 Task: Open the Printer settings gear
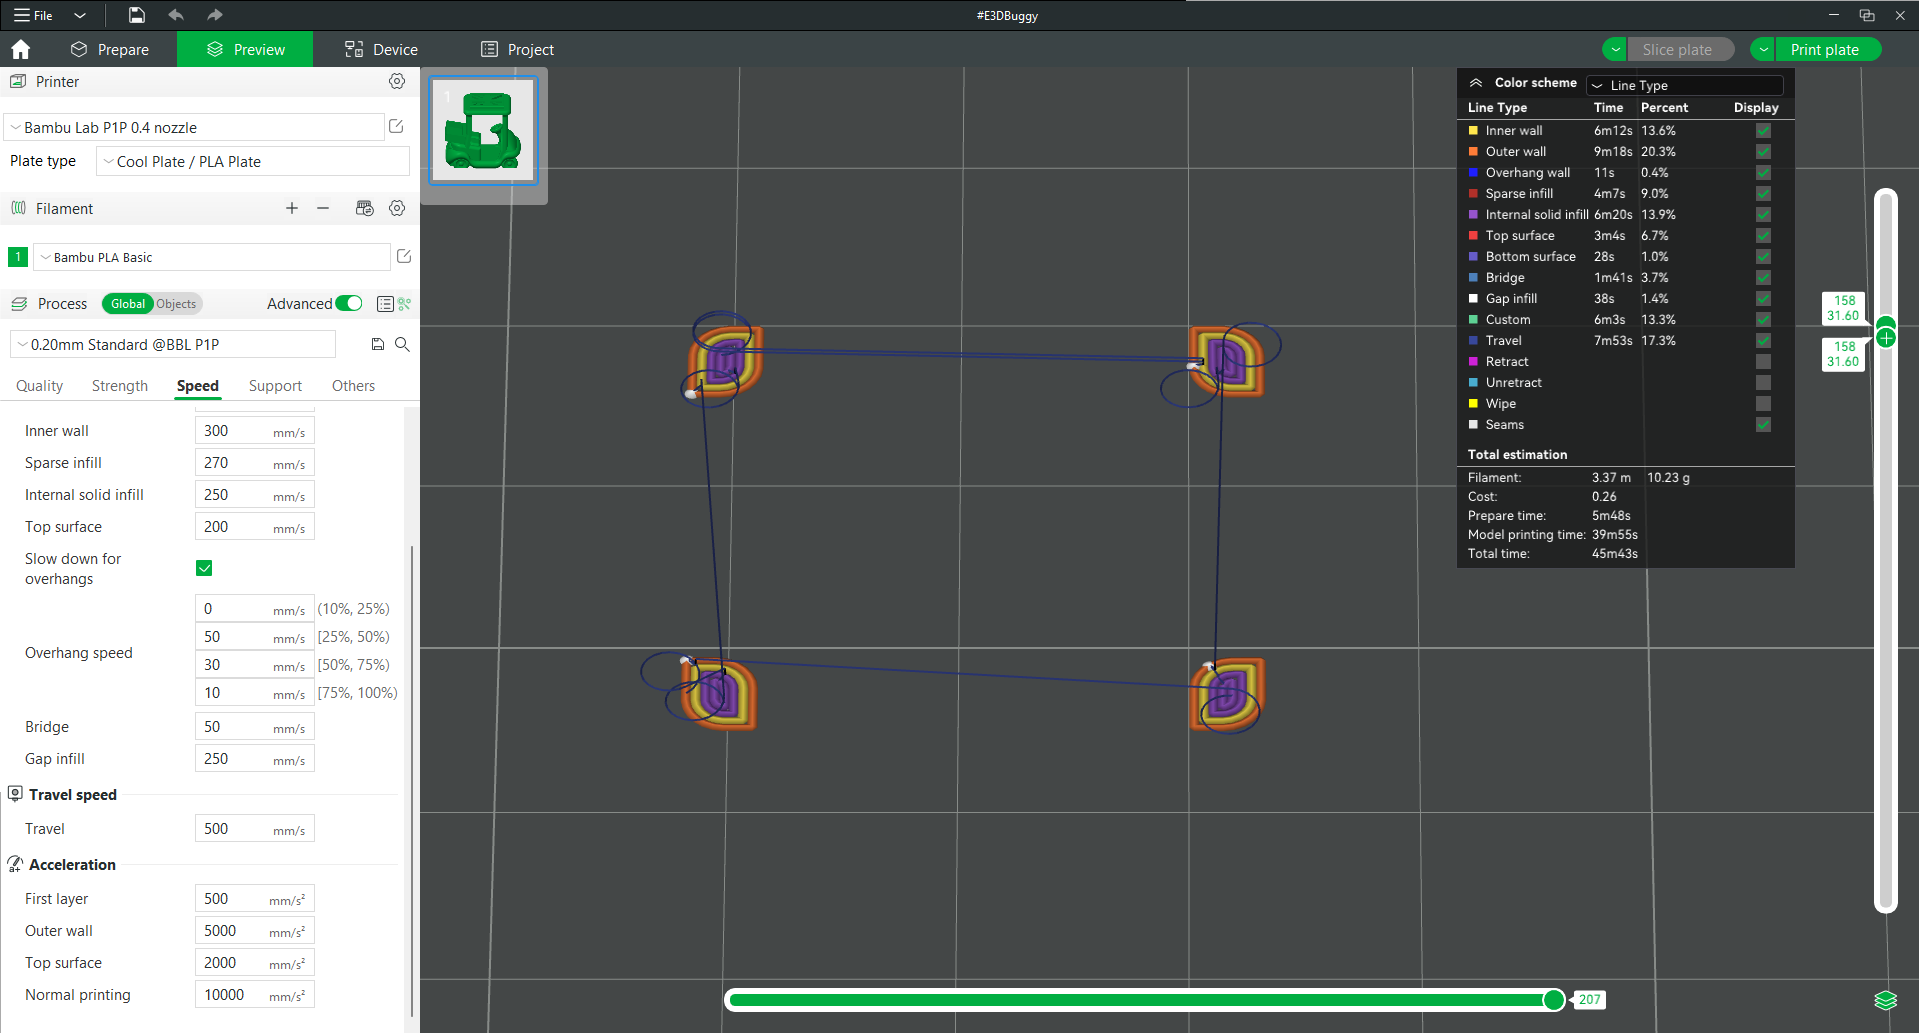point(397,82)
